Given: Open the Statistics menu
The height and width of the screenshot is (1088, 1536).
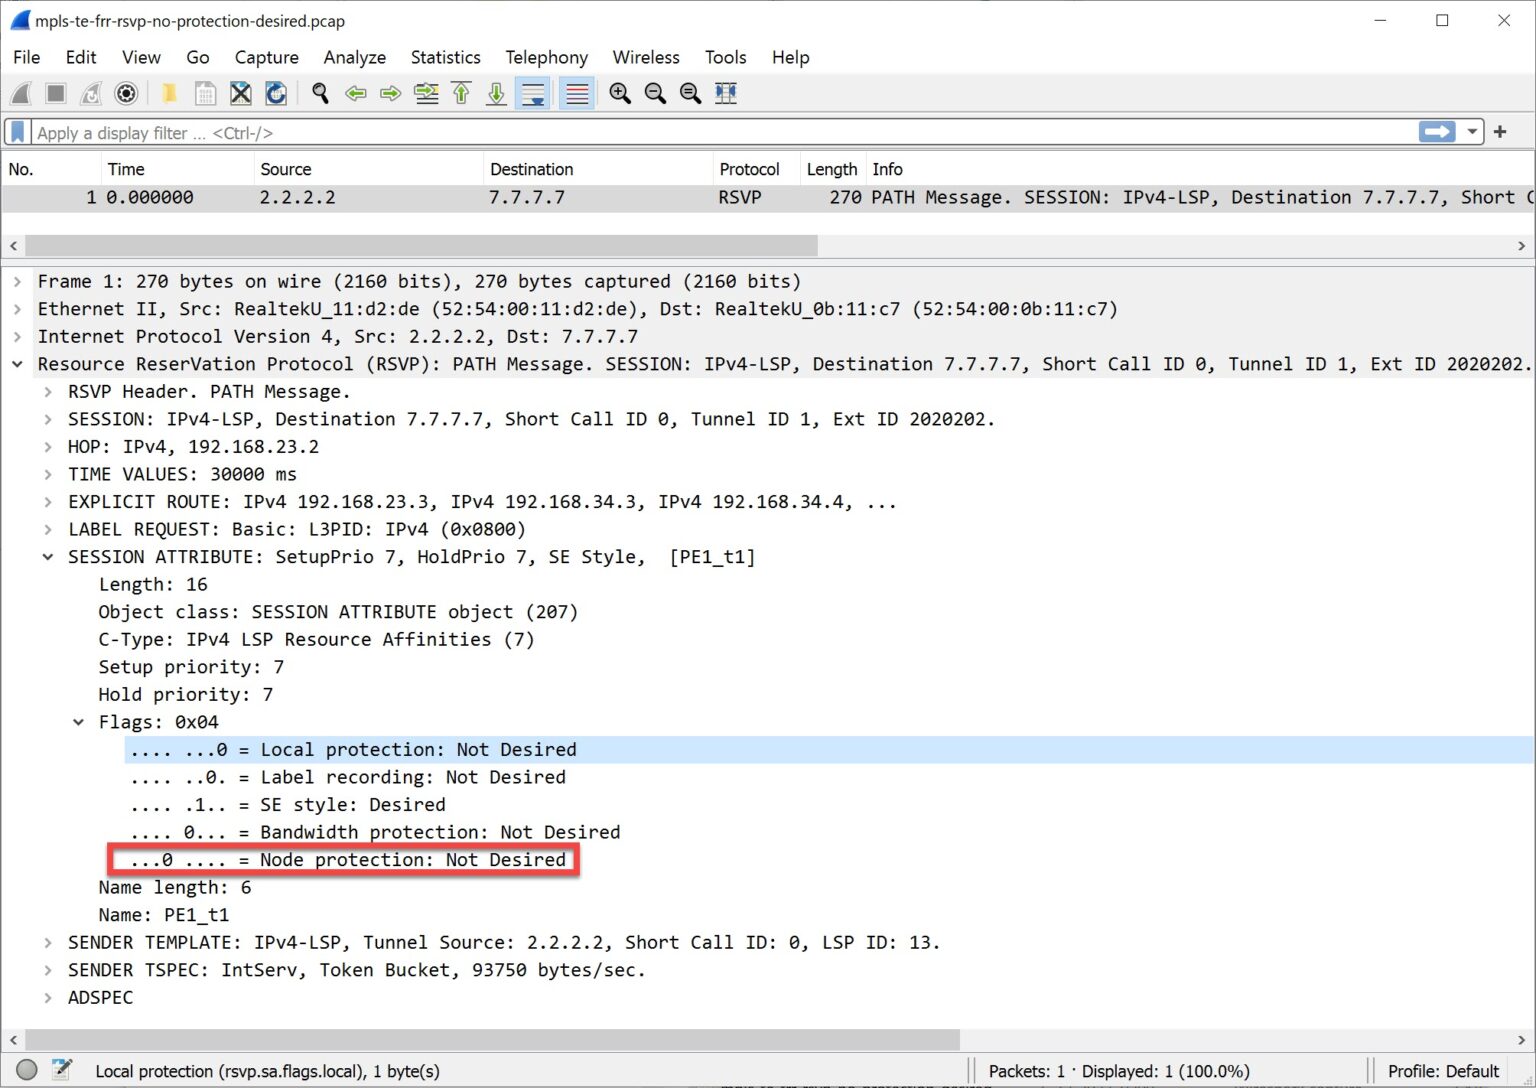Looking at the screenshot, I should tap(446, 57).
